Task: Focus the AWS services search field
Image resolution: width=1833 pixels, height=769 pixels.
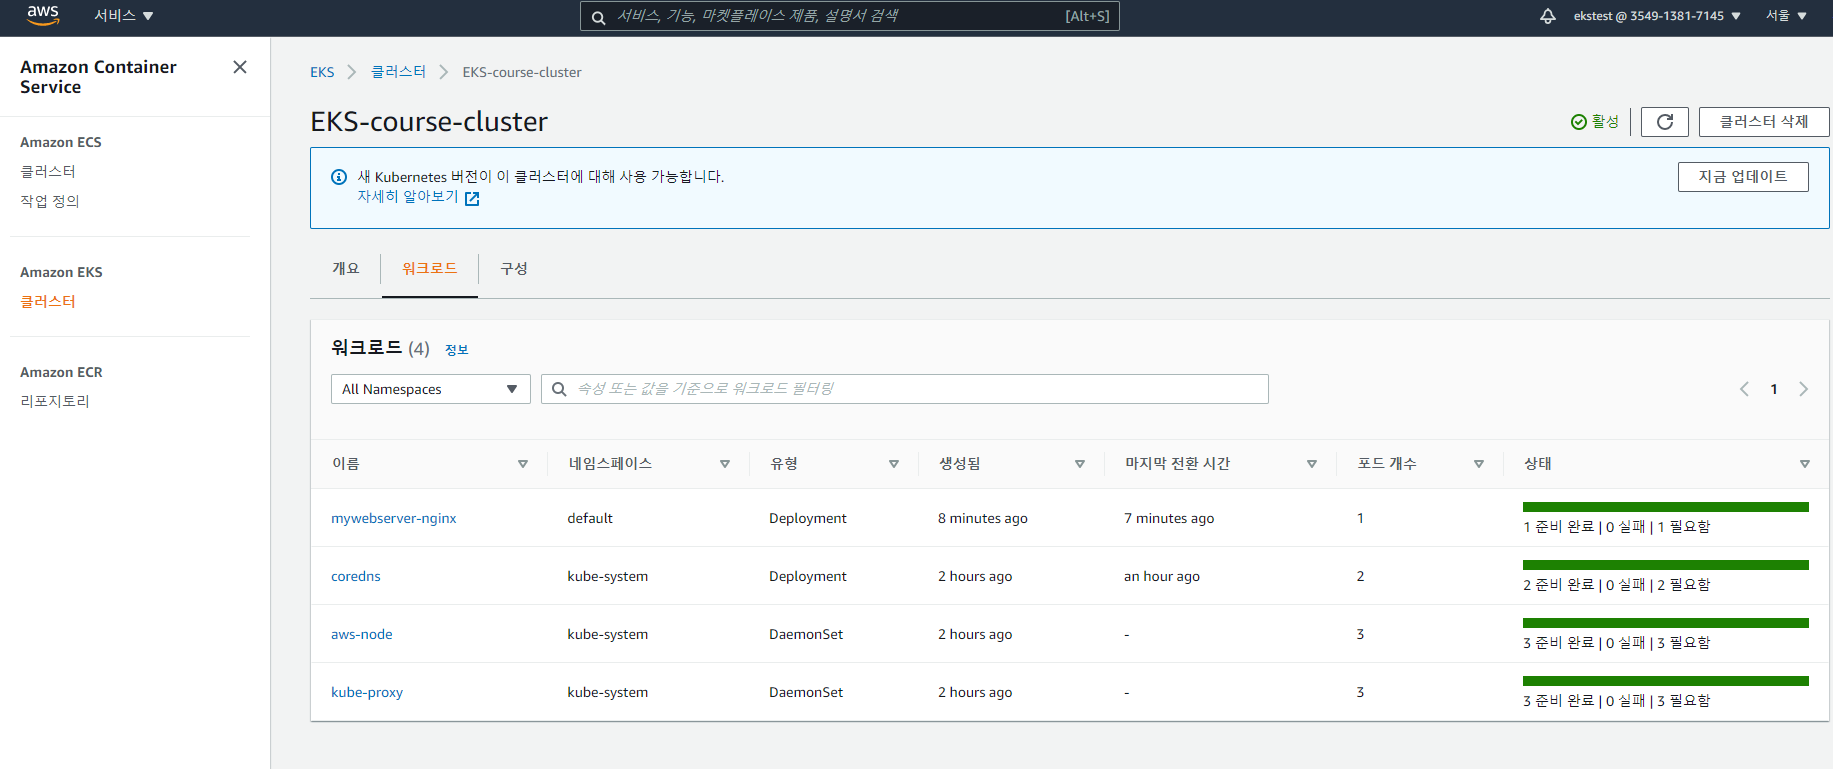Action: click(850, 16)
